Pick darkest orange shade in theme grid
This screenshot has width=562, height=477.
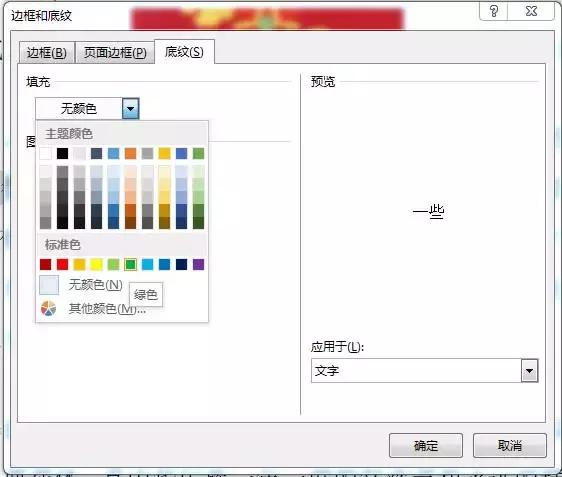pyautogui.click(x=130, y=223)
